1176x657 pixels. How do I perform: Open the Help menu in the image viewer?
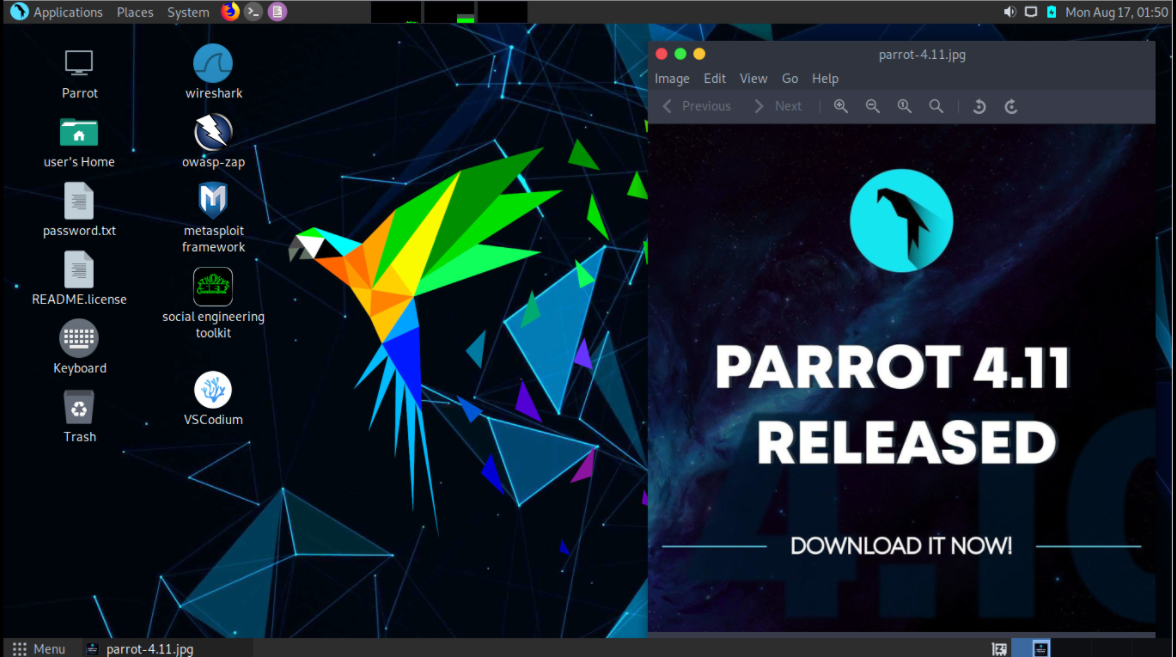(825, 78)
